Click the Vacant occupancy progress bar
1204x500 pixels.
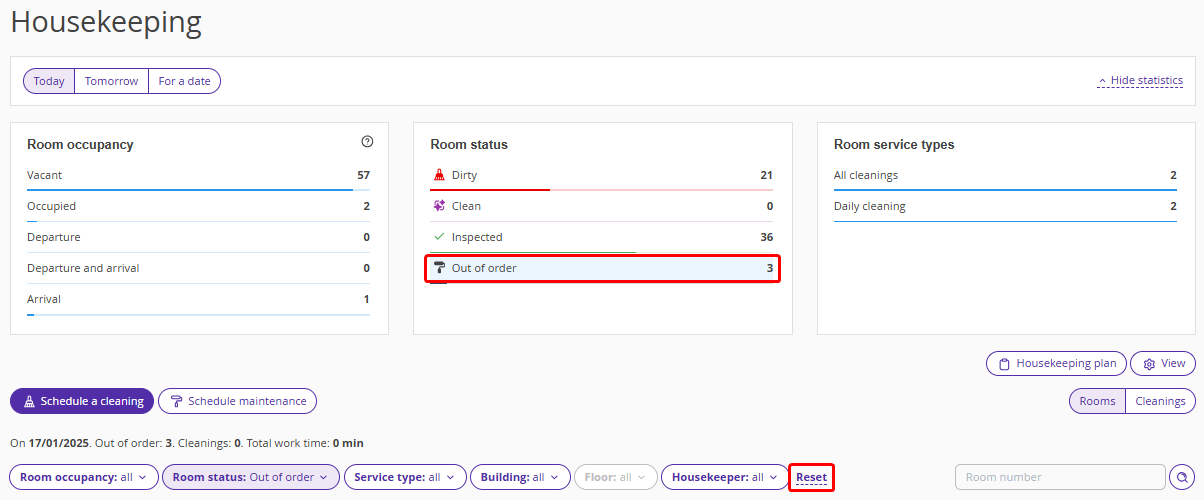click(198, 189)
